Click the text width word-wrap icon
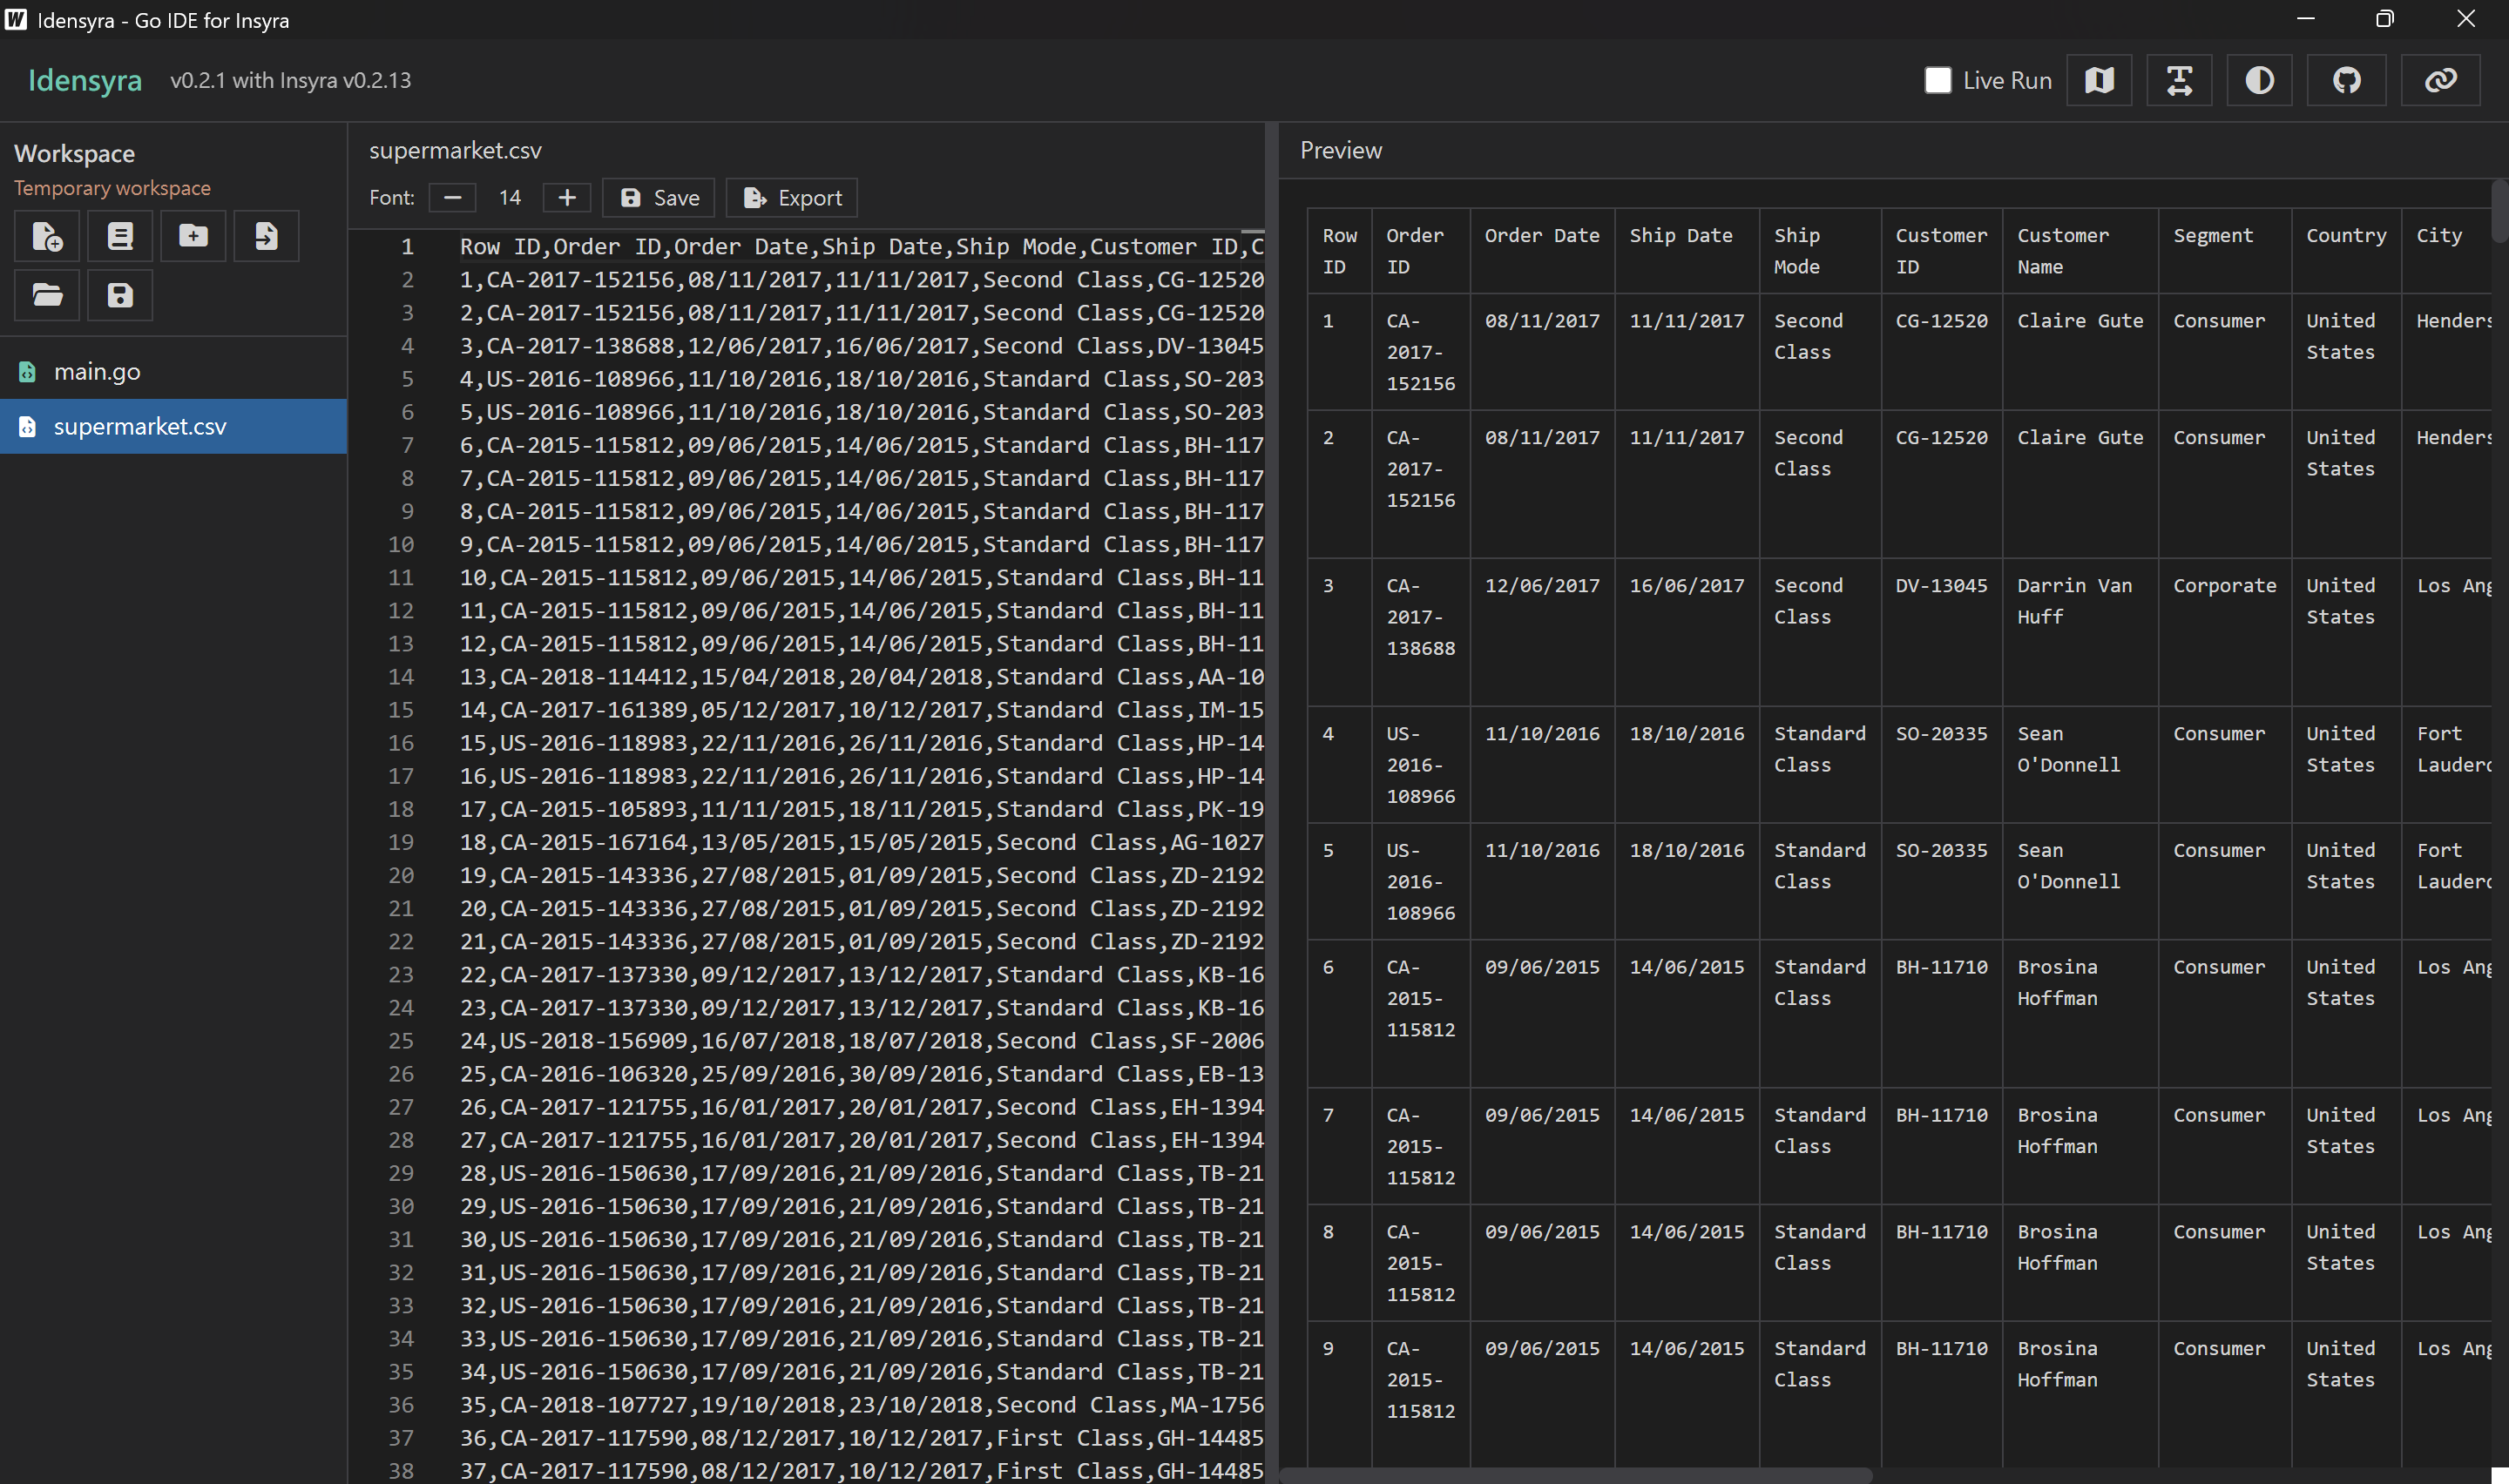 [2179, 80]
